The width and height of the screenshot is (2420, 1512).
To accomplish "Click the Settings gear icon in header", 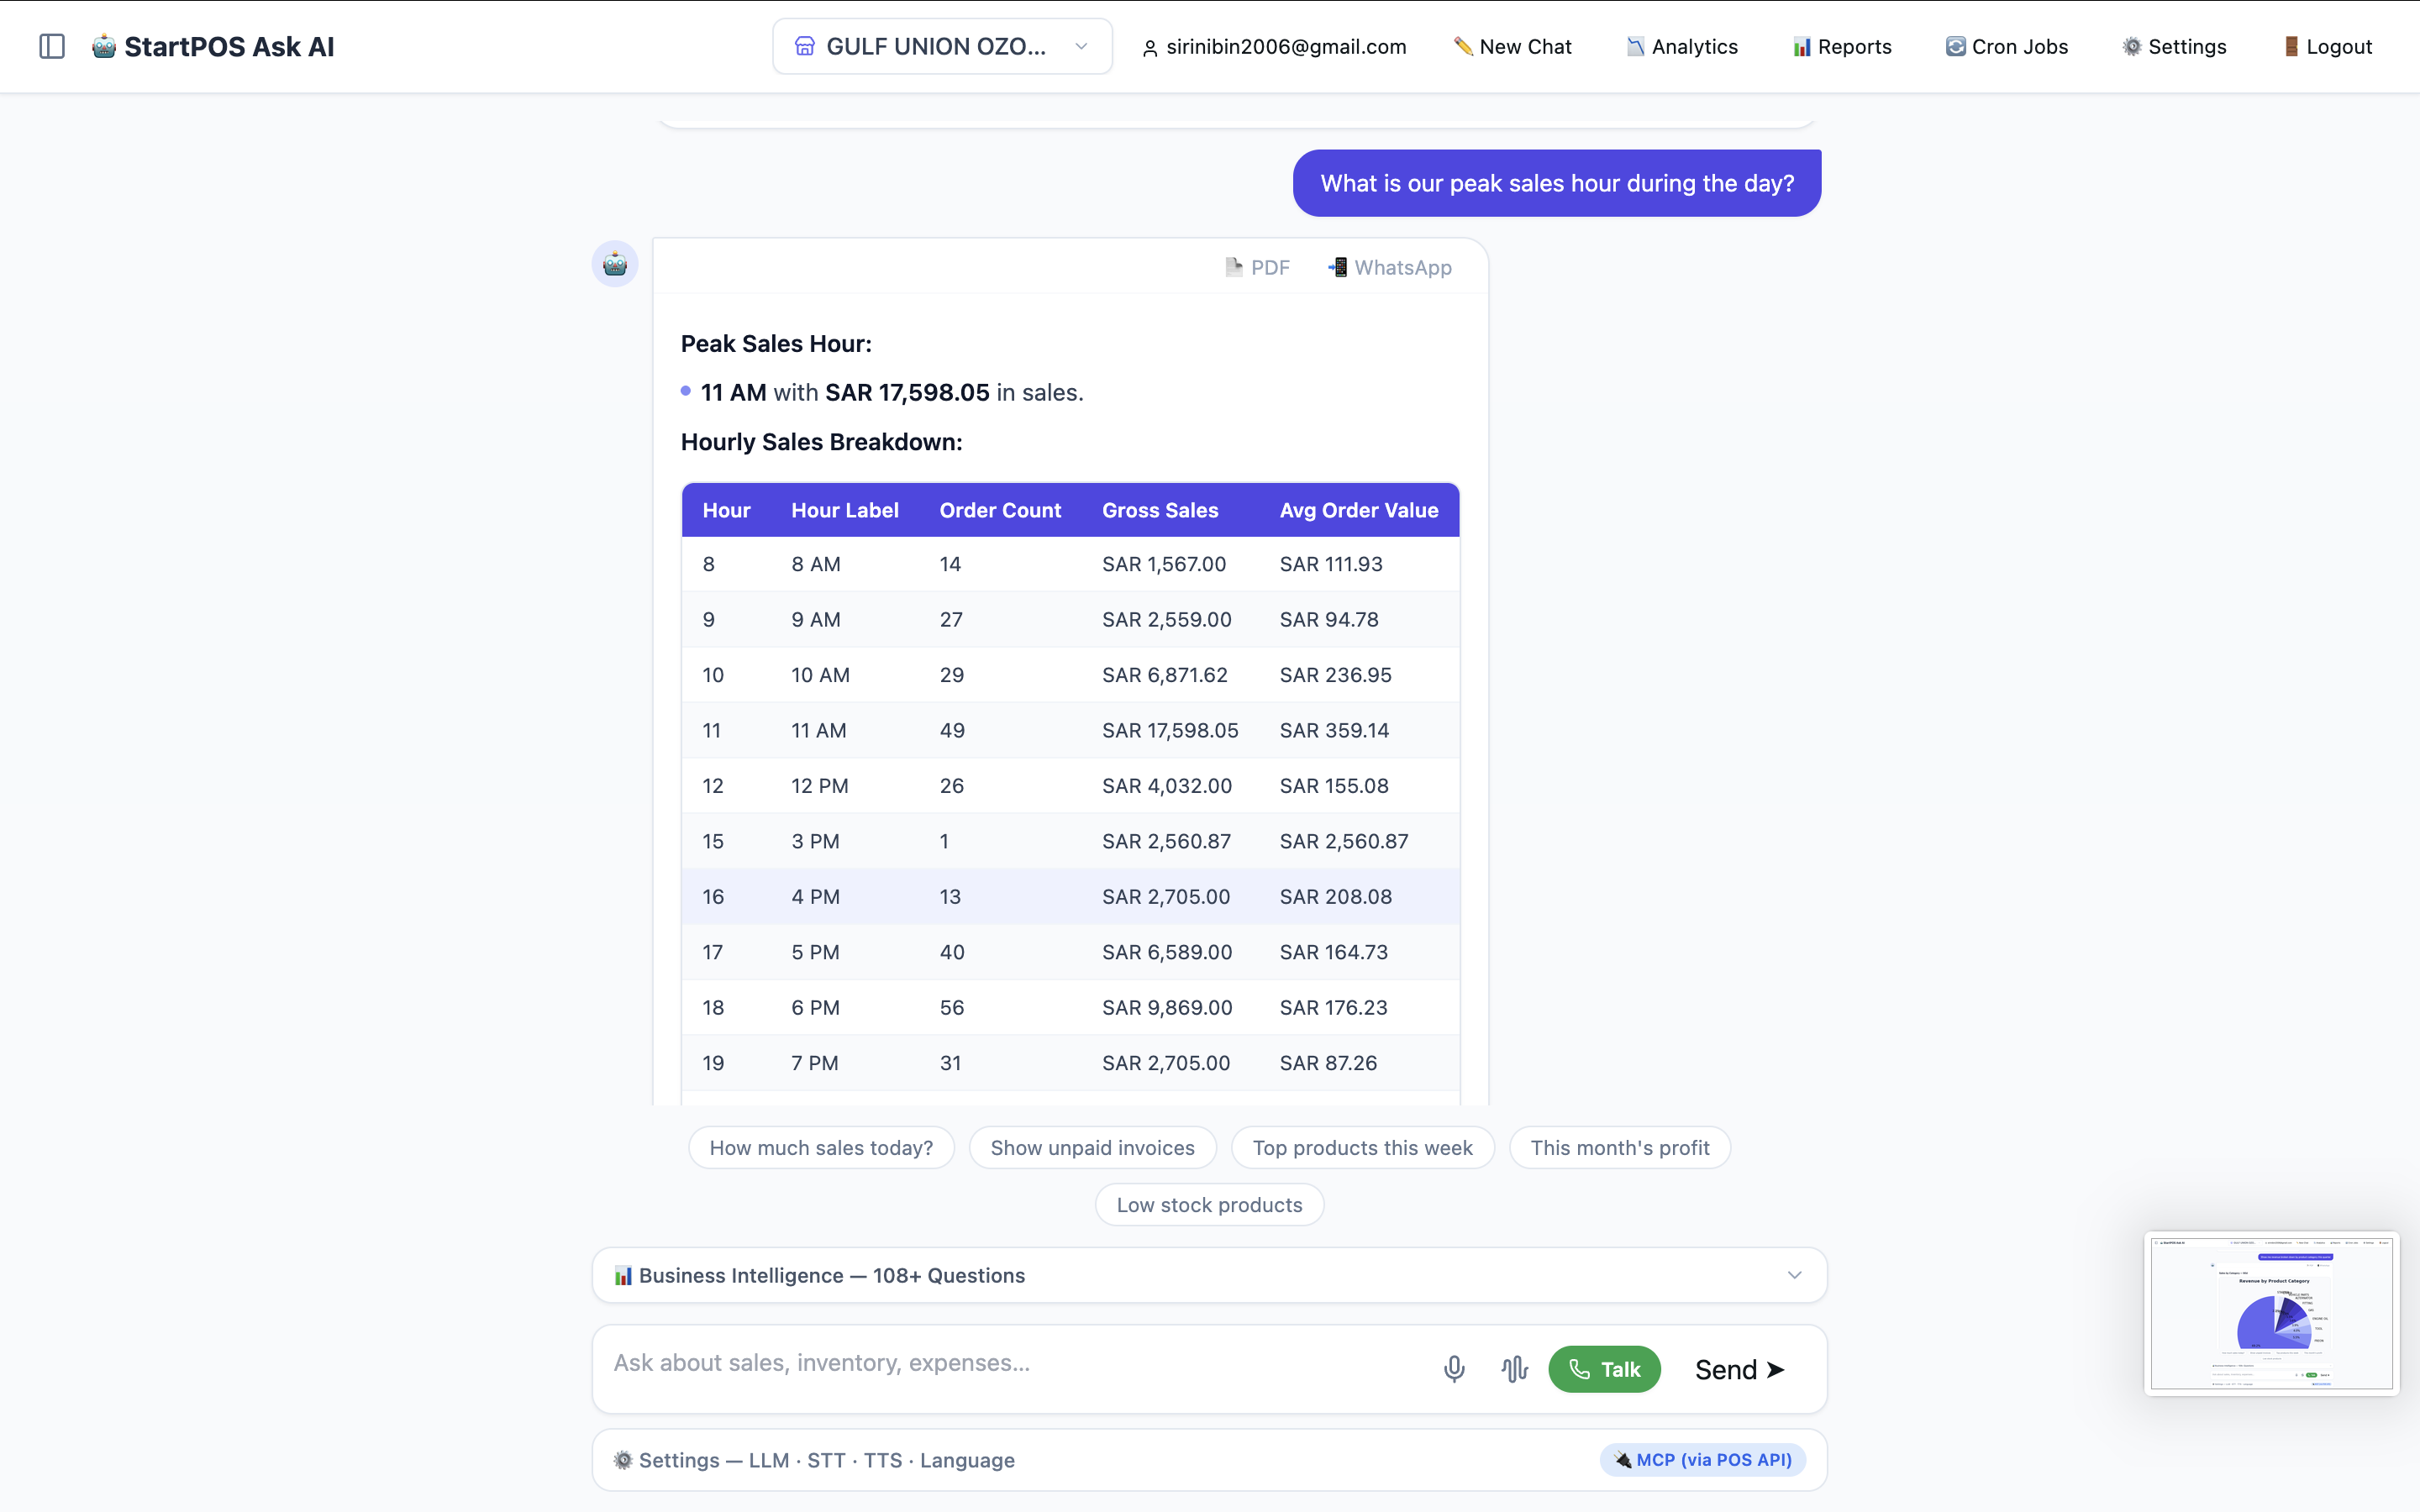I will tap(2133, 46).
